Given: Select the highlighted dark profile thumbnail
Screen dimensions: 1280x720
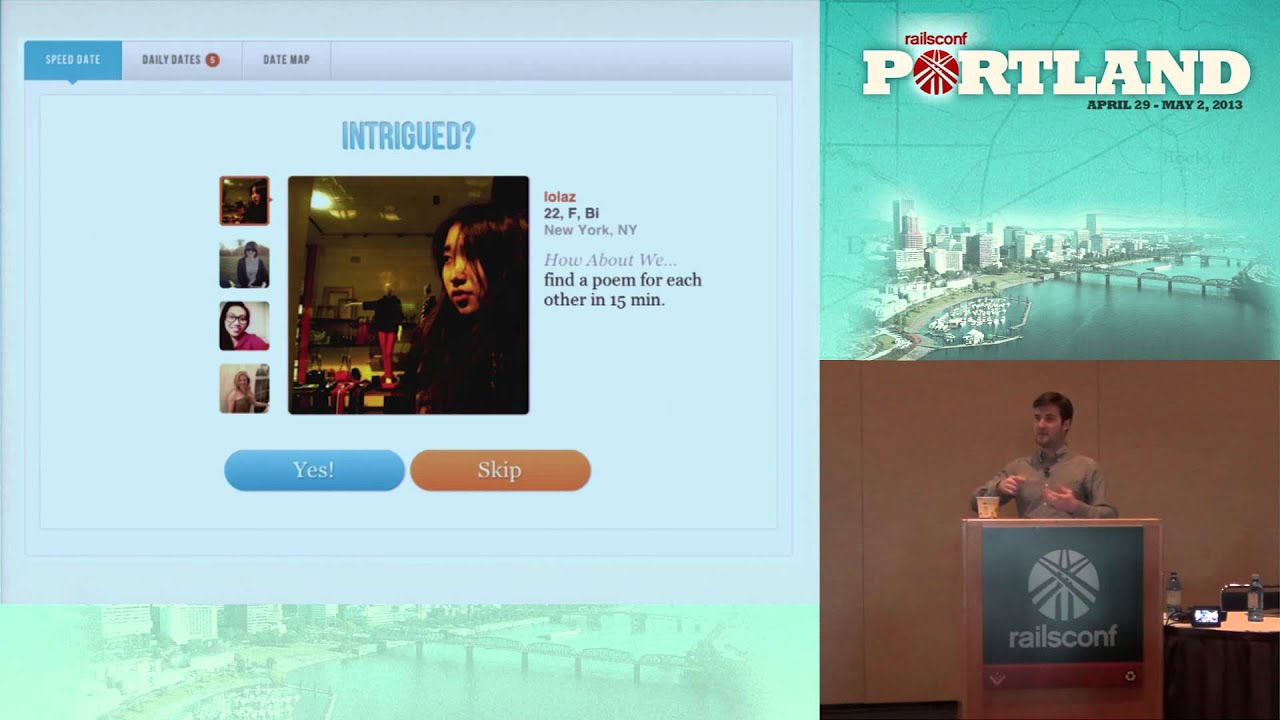Looking at the screenshot, I should pyautogui.click(x=244, y=201).
